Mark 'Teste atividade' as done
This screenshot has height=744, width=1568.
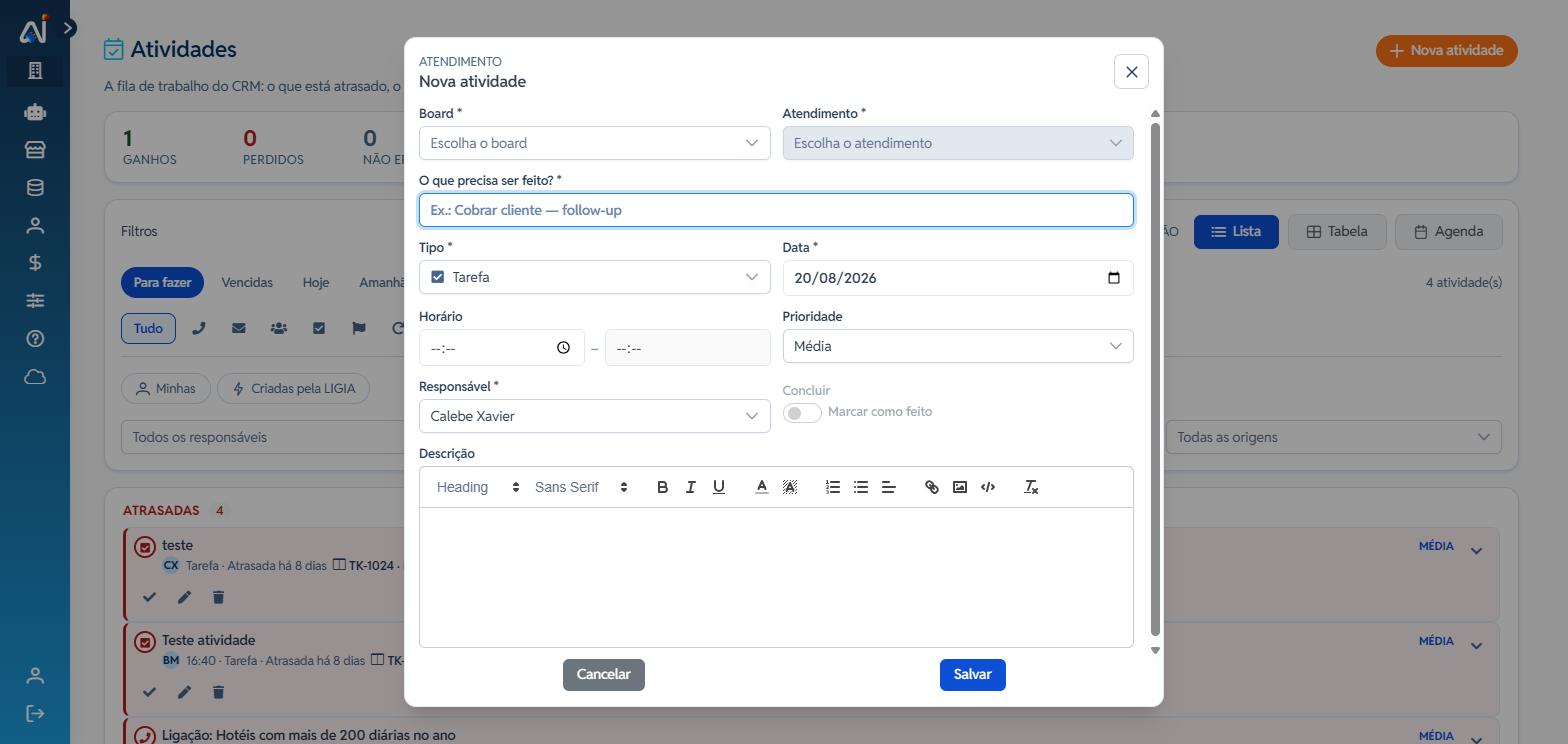click(149, 692)
